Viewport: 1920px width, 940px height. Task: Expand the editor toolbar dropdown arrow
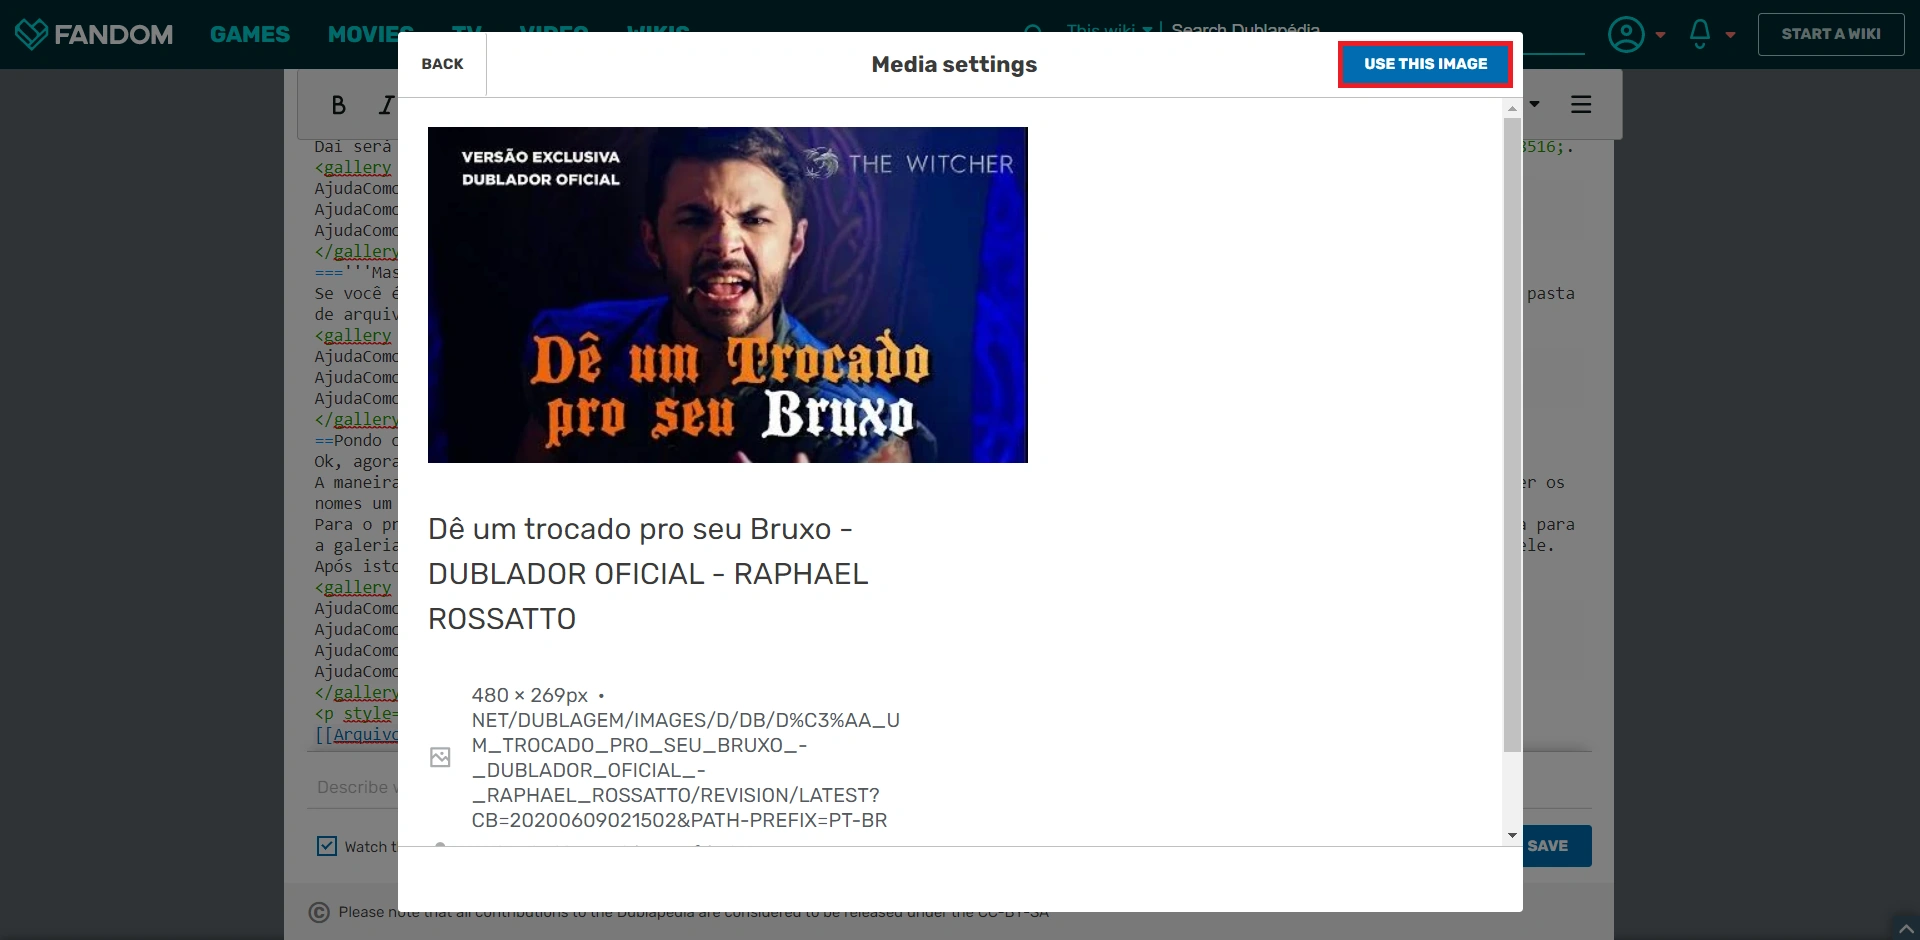1534,104
